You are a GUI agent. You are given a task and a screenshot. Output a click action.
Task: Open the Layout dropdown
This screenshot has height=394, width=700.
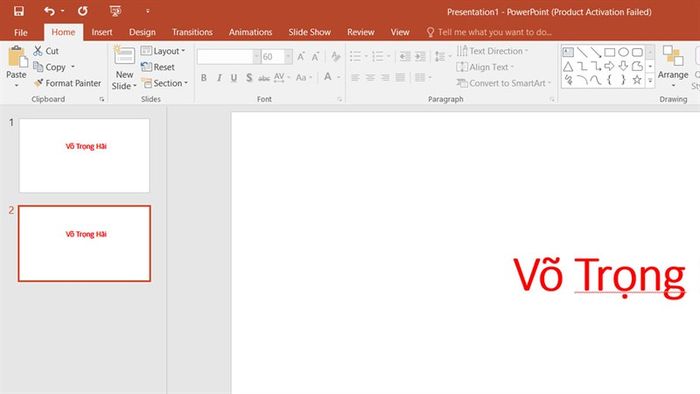(163, 51)
